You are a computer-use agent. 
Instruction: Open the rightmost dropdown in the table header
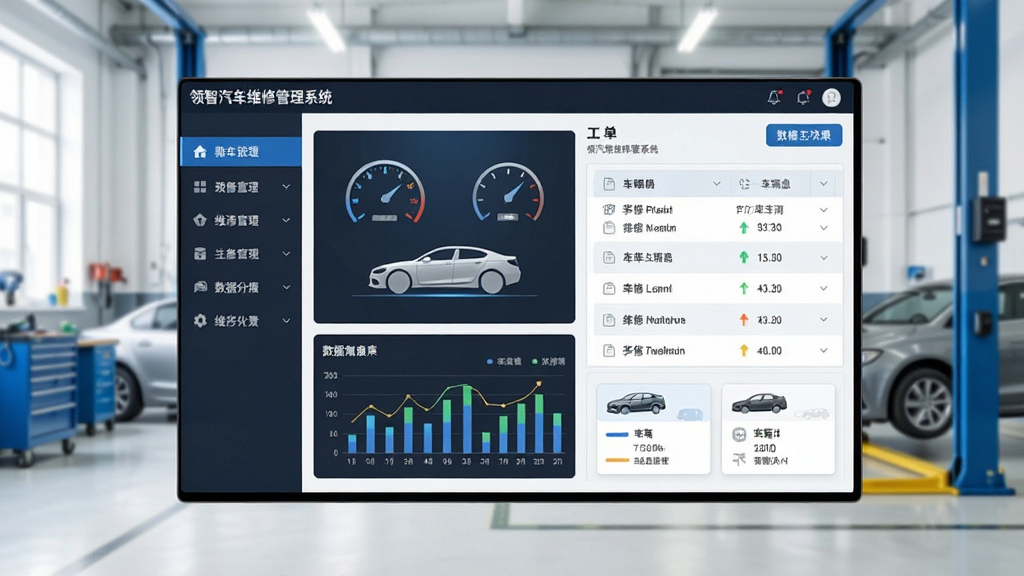[x=824, y=184]
